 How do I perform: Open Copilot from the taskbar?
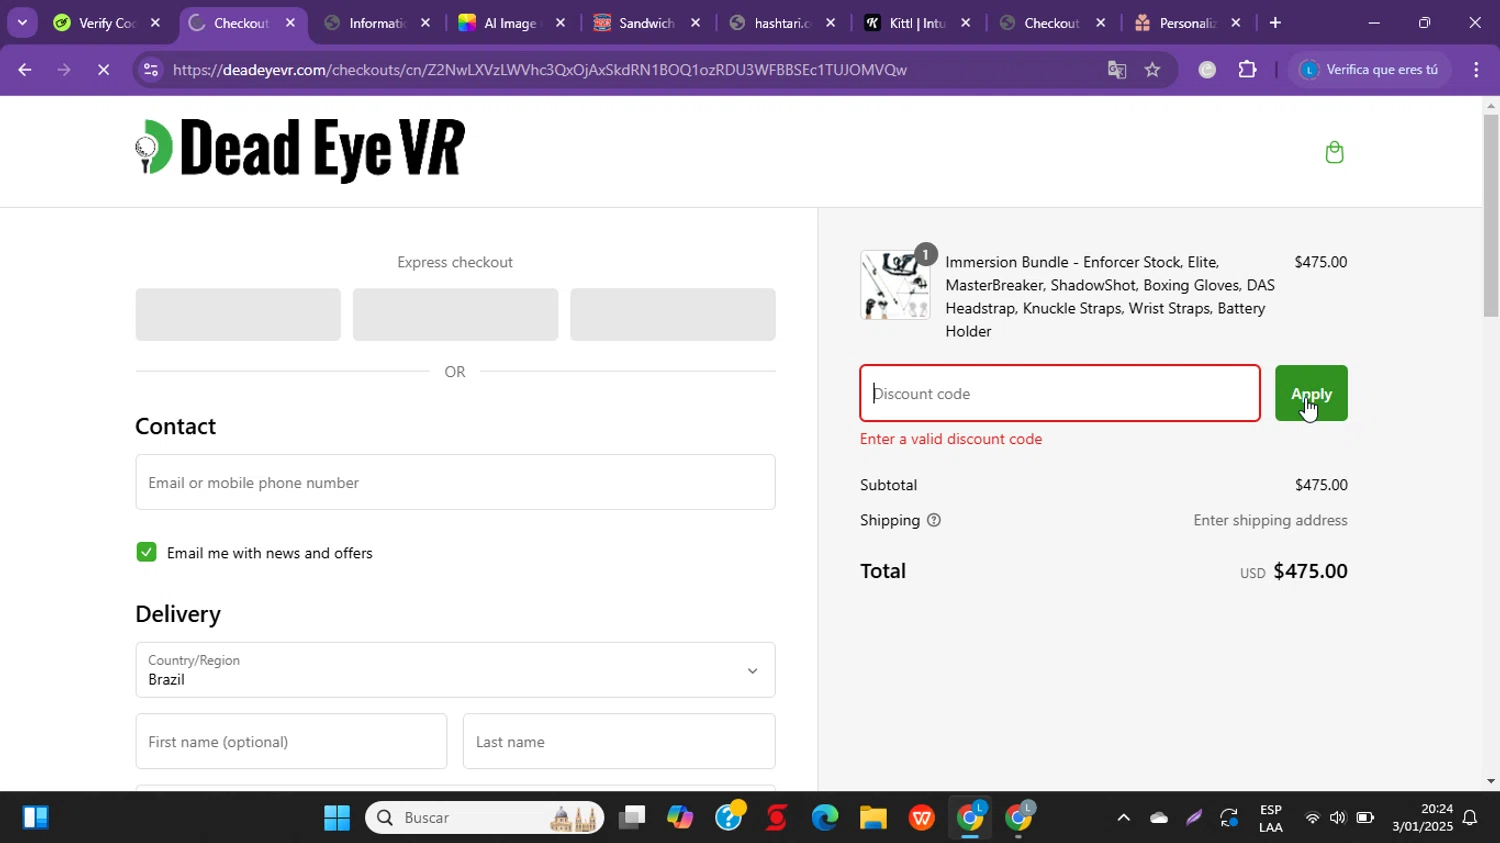[680, 818]
